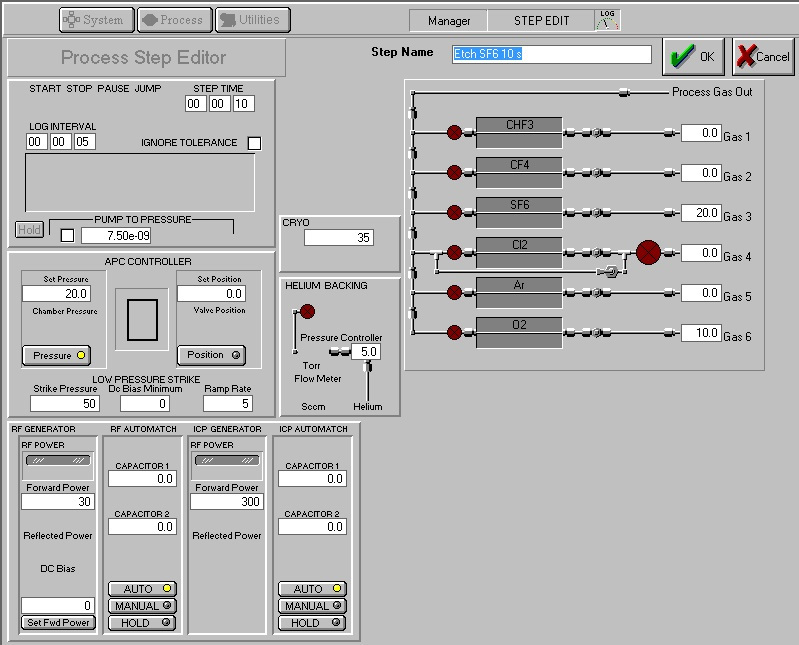
Task: Click the SF6 gas label box
Action: pos(519,212)
